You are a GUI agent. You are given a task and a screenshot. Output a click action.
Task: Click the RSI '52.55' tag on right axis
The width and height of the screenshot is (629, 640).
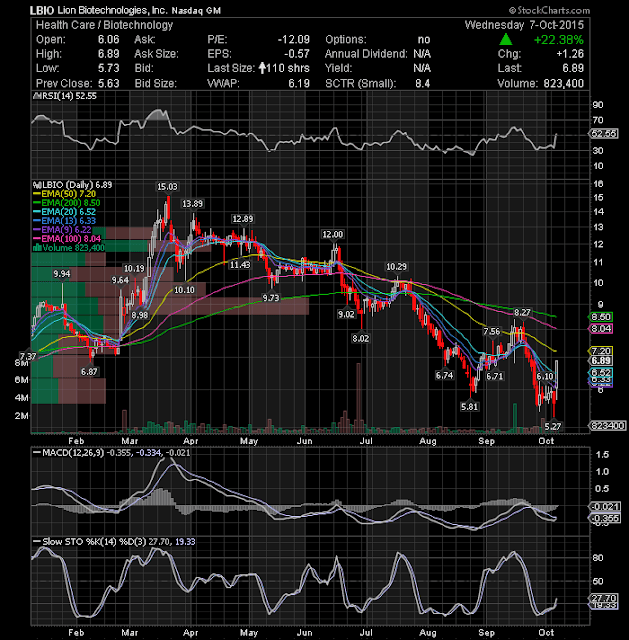604,133
